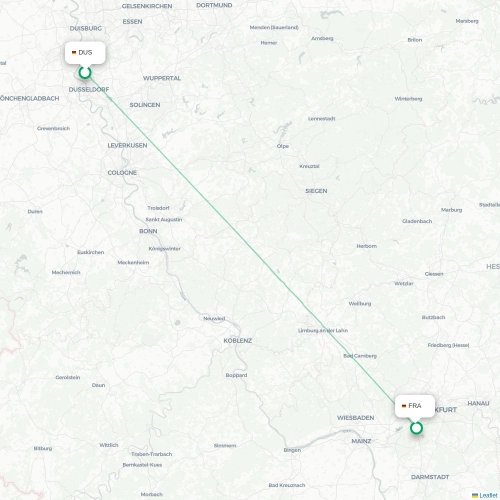Screen dimensions: 500x500
Task: Click the DUS airport circle marker
Action: [x=85, y=72]
